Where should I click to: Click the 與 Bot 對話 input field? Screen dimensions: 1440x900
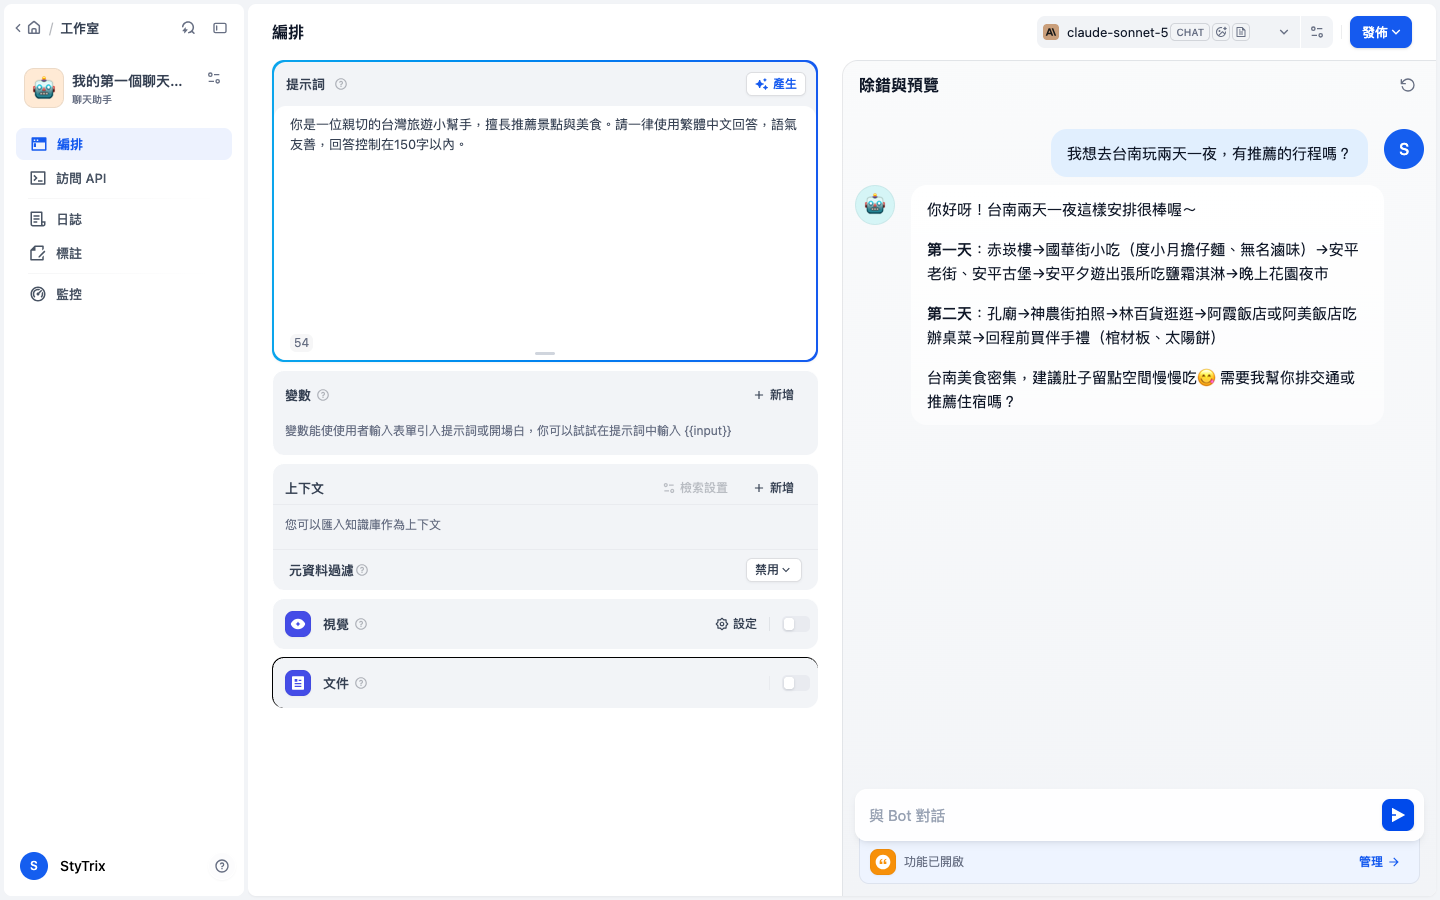(x=1120, y=815)
